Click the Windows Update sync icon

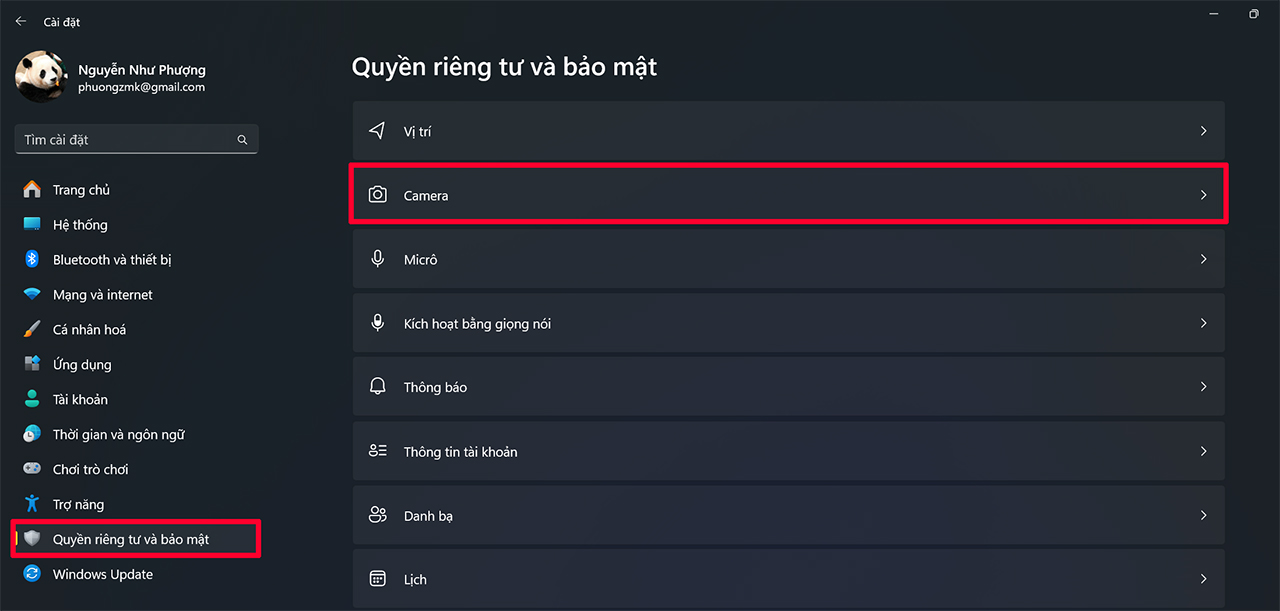coord(32,574)
